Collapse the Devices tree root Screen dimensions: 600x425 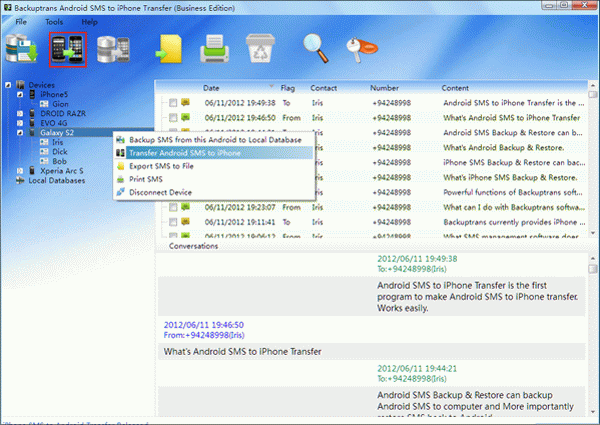coord(8,85)
